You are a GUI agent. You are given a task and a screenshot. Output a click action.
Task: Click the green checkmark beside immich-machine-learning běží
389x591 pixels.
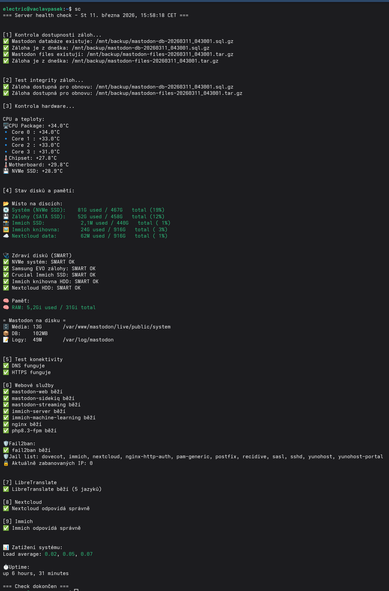[x=6, y=418]
